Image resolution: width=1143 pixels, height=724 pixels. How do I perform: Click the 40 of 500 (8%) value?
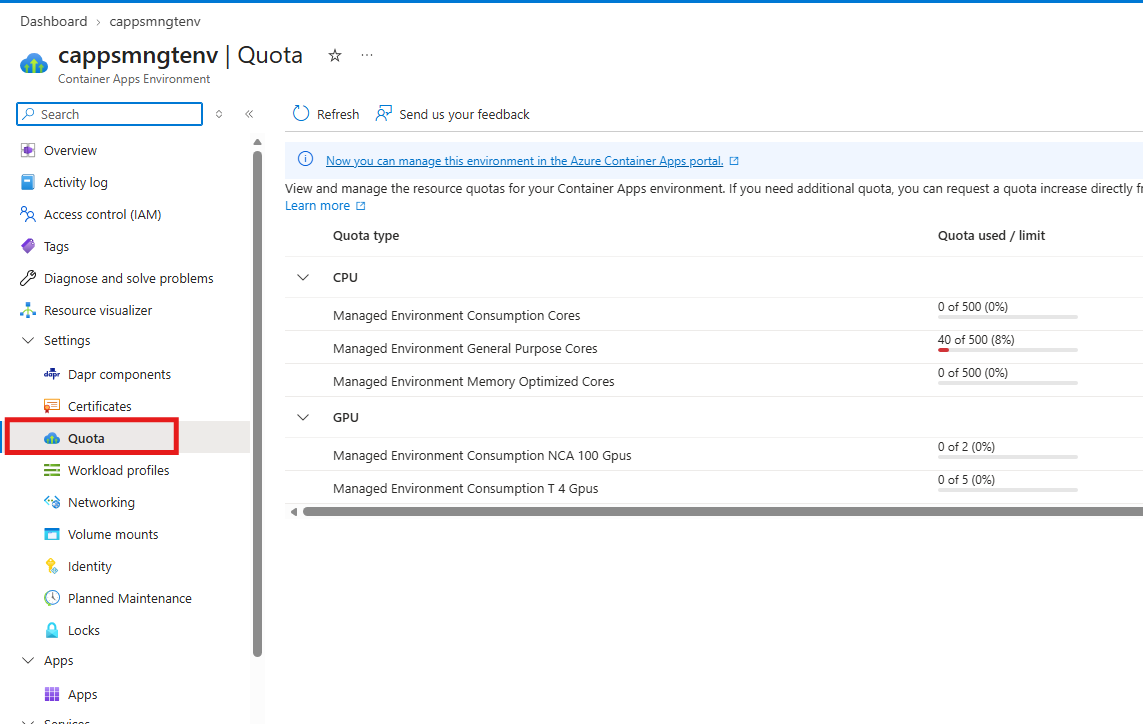[x=975, y=340]
